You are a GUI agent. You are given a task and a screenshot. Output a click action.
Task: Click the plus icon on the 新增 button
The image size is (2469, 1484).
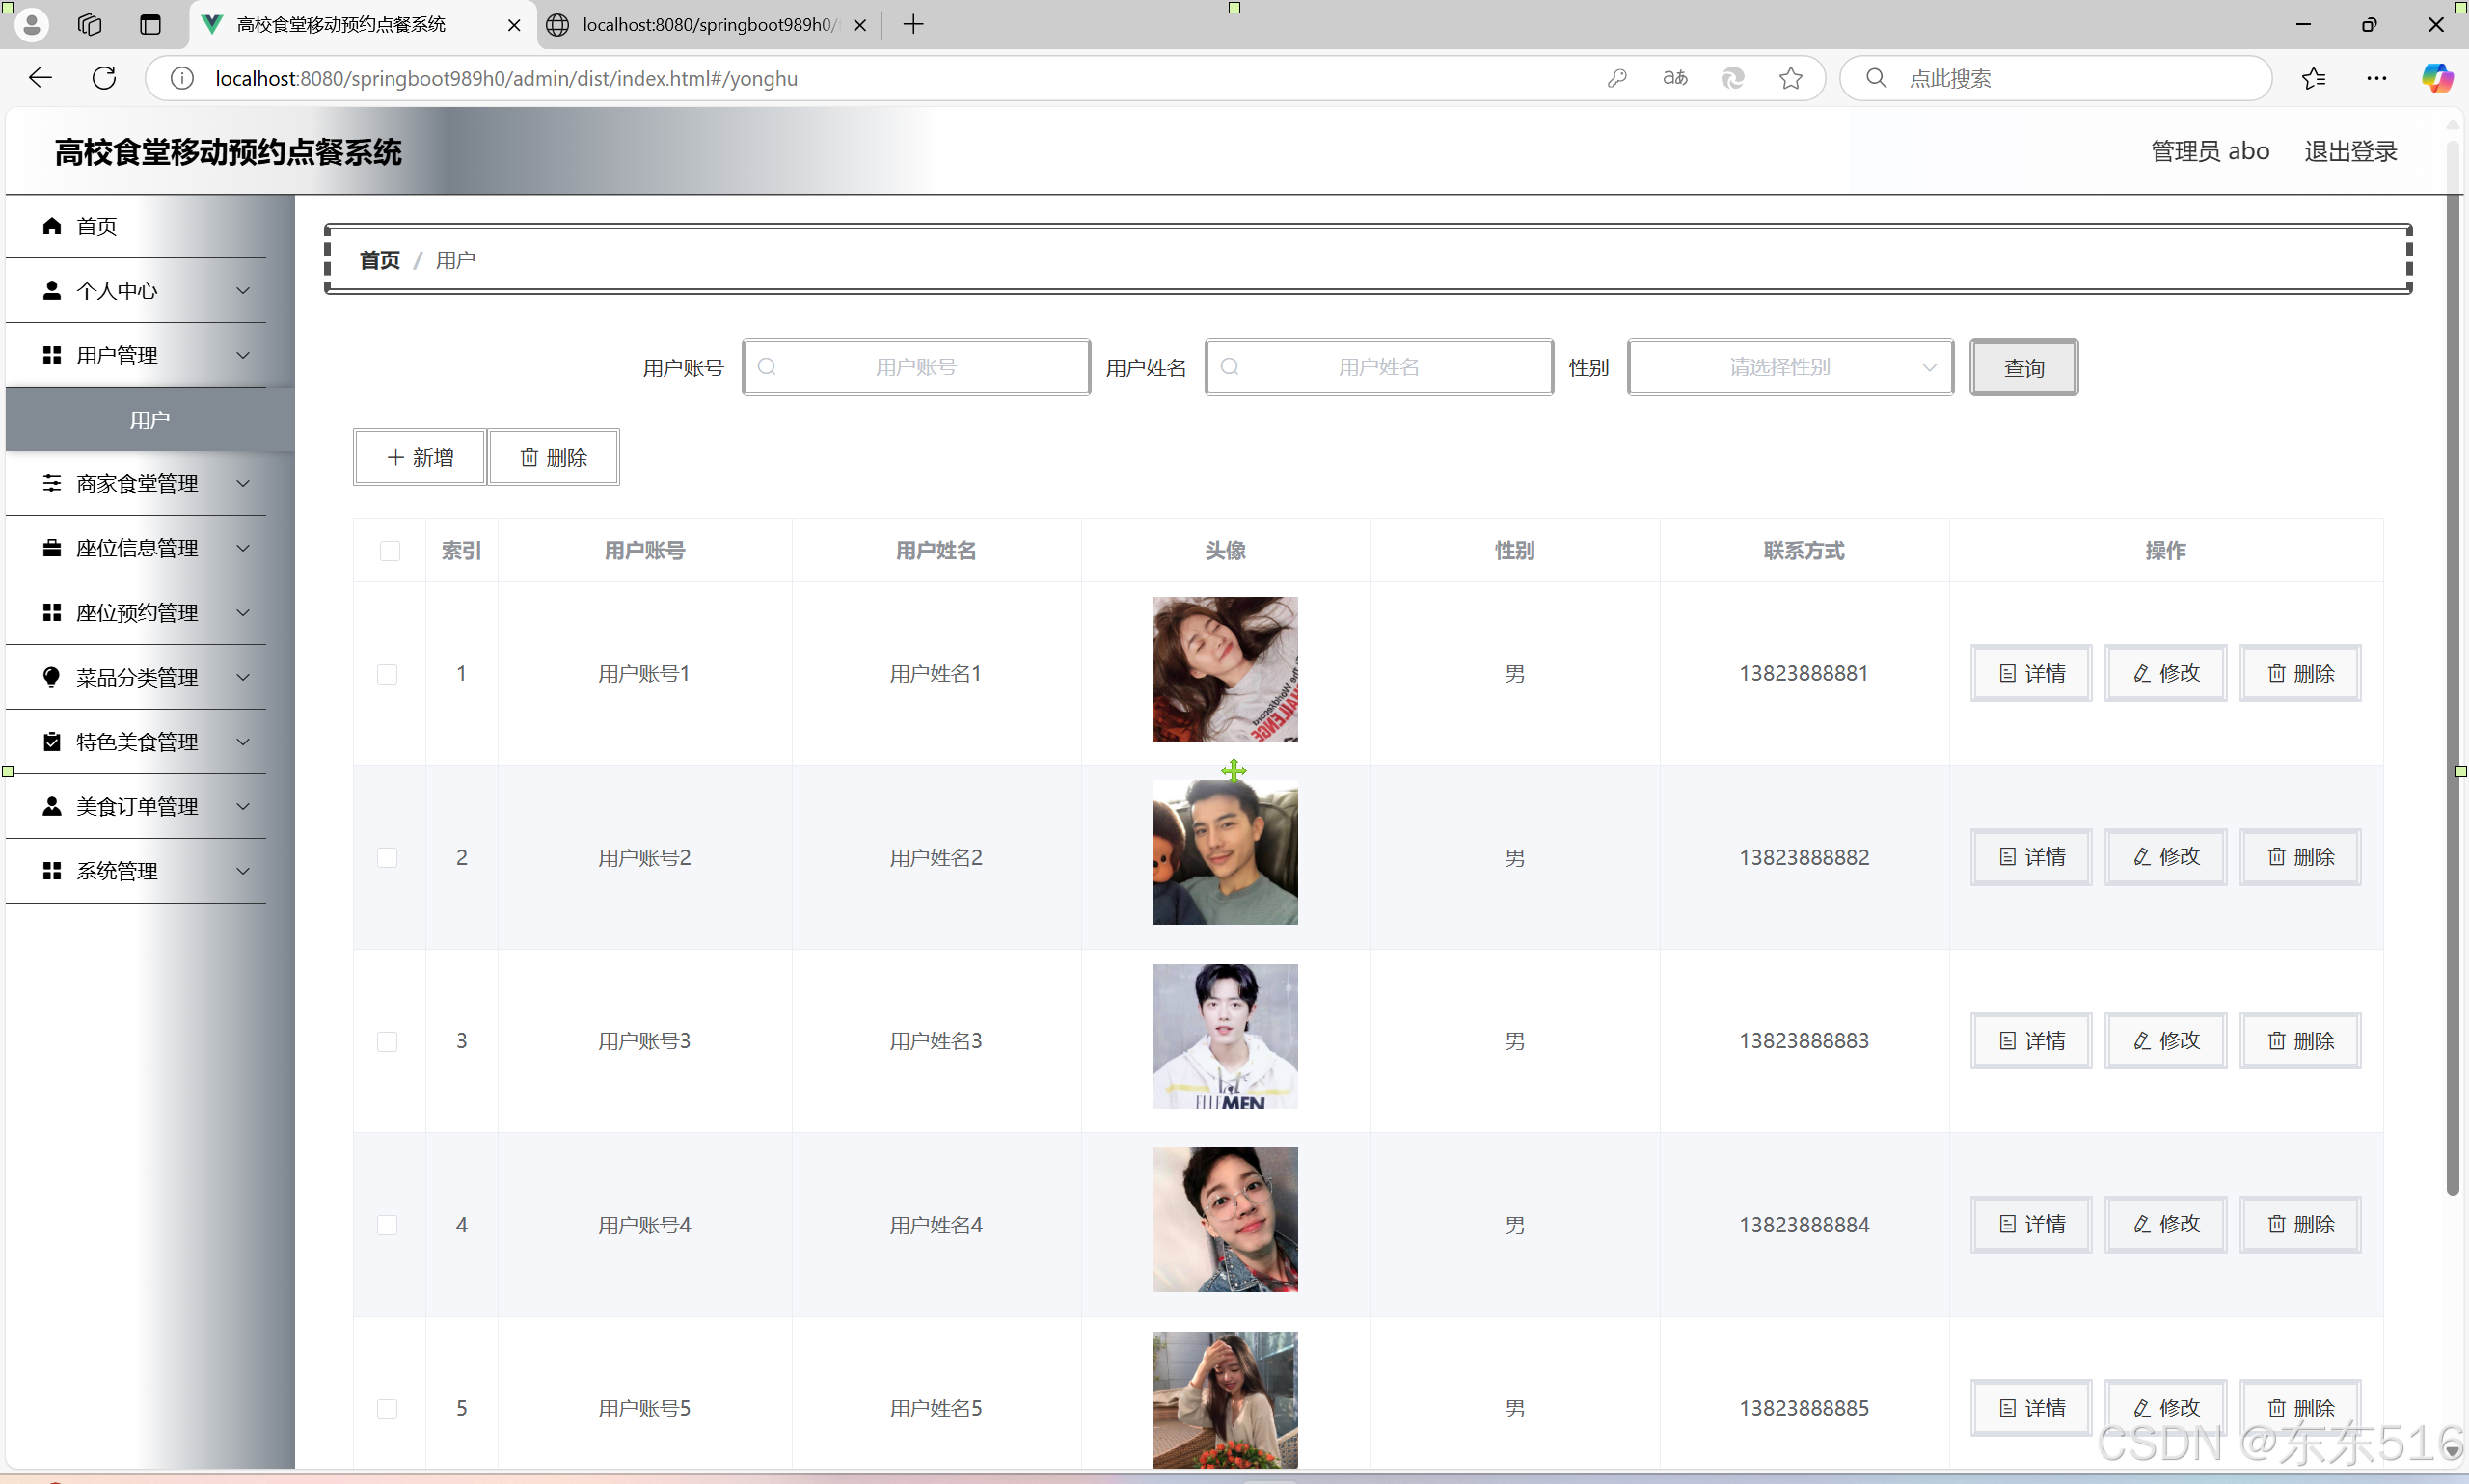(396, 457)
